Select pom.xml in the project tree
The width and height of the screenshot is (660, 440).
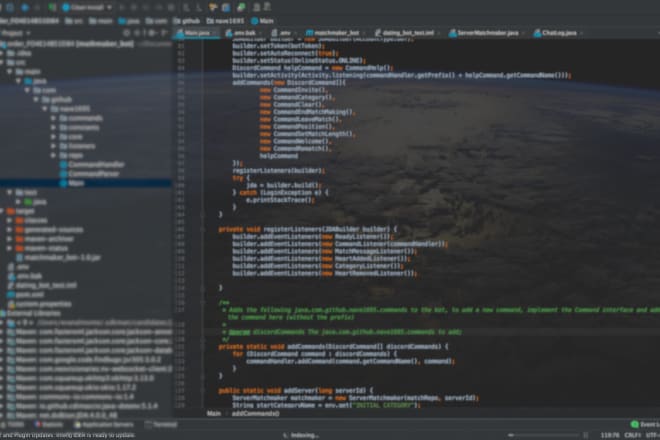click(x=26, y=294)
